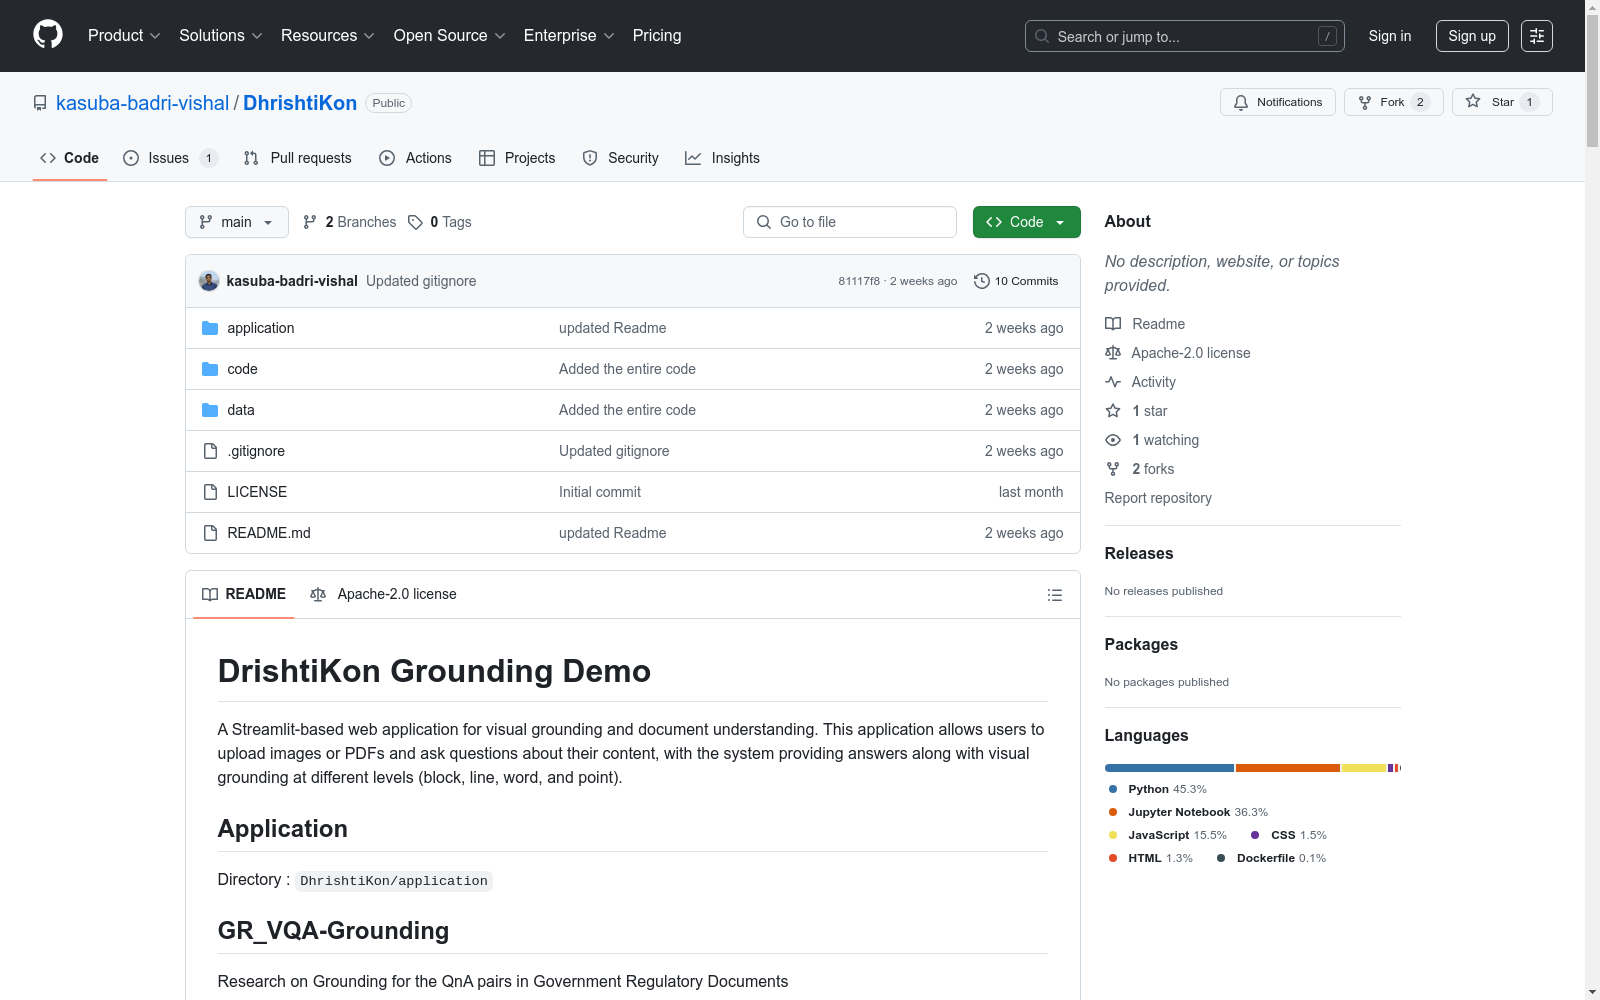Viewport: 1600px width, 1000px height.
Task: Click the Sign up button
Action: point(1472,36)
